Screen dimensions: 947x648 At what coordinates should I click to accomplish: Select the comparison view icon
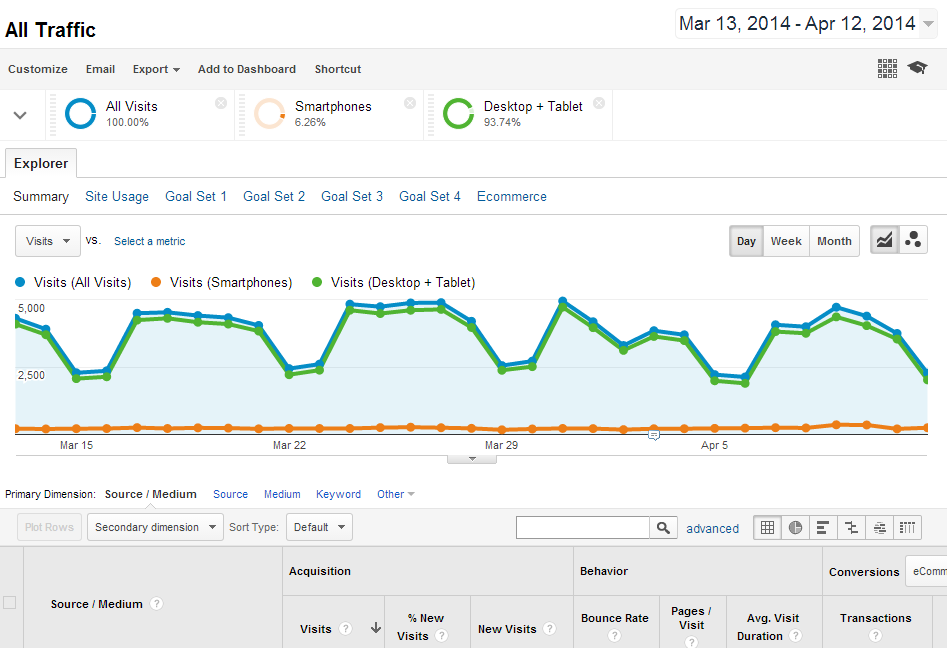coord(851,528)
